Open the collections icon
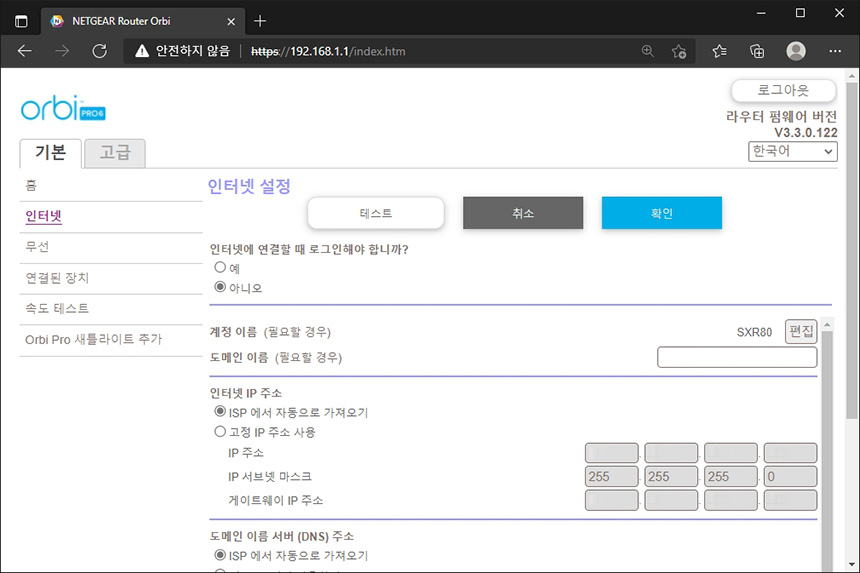Image resolution: width=860 pixels, height=573 pixels. pyautogui.click(x=757, y=51)
